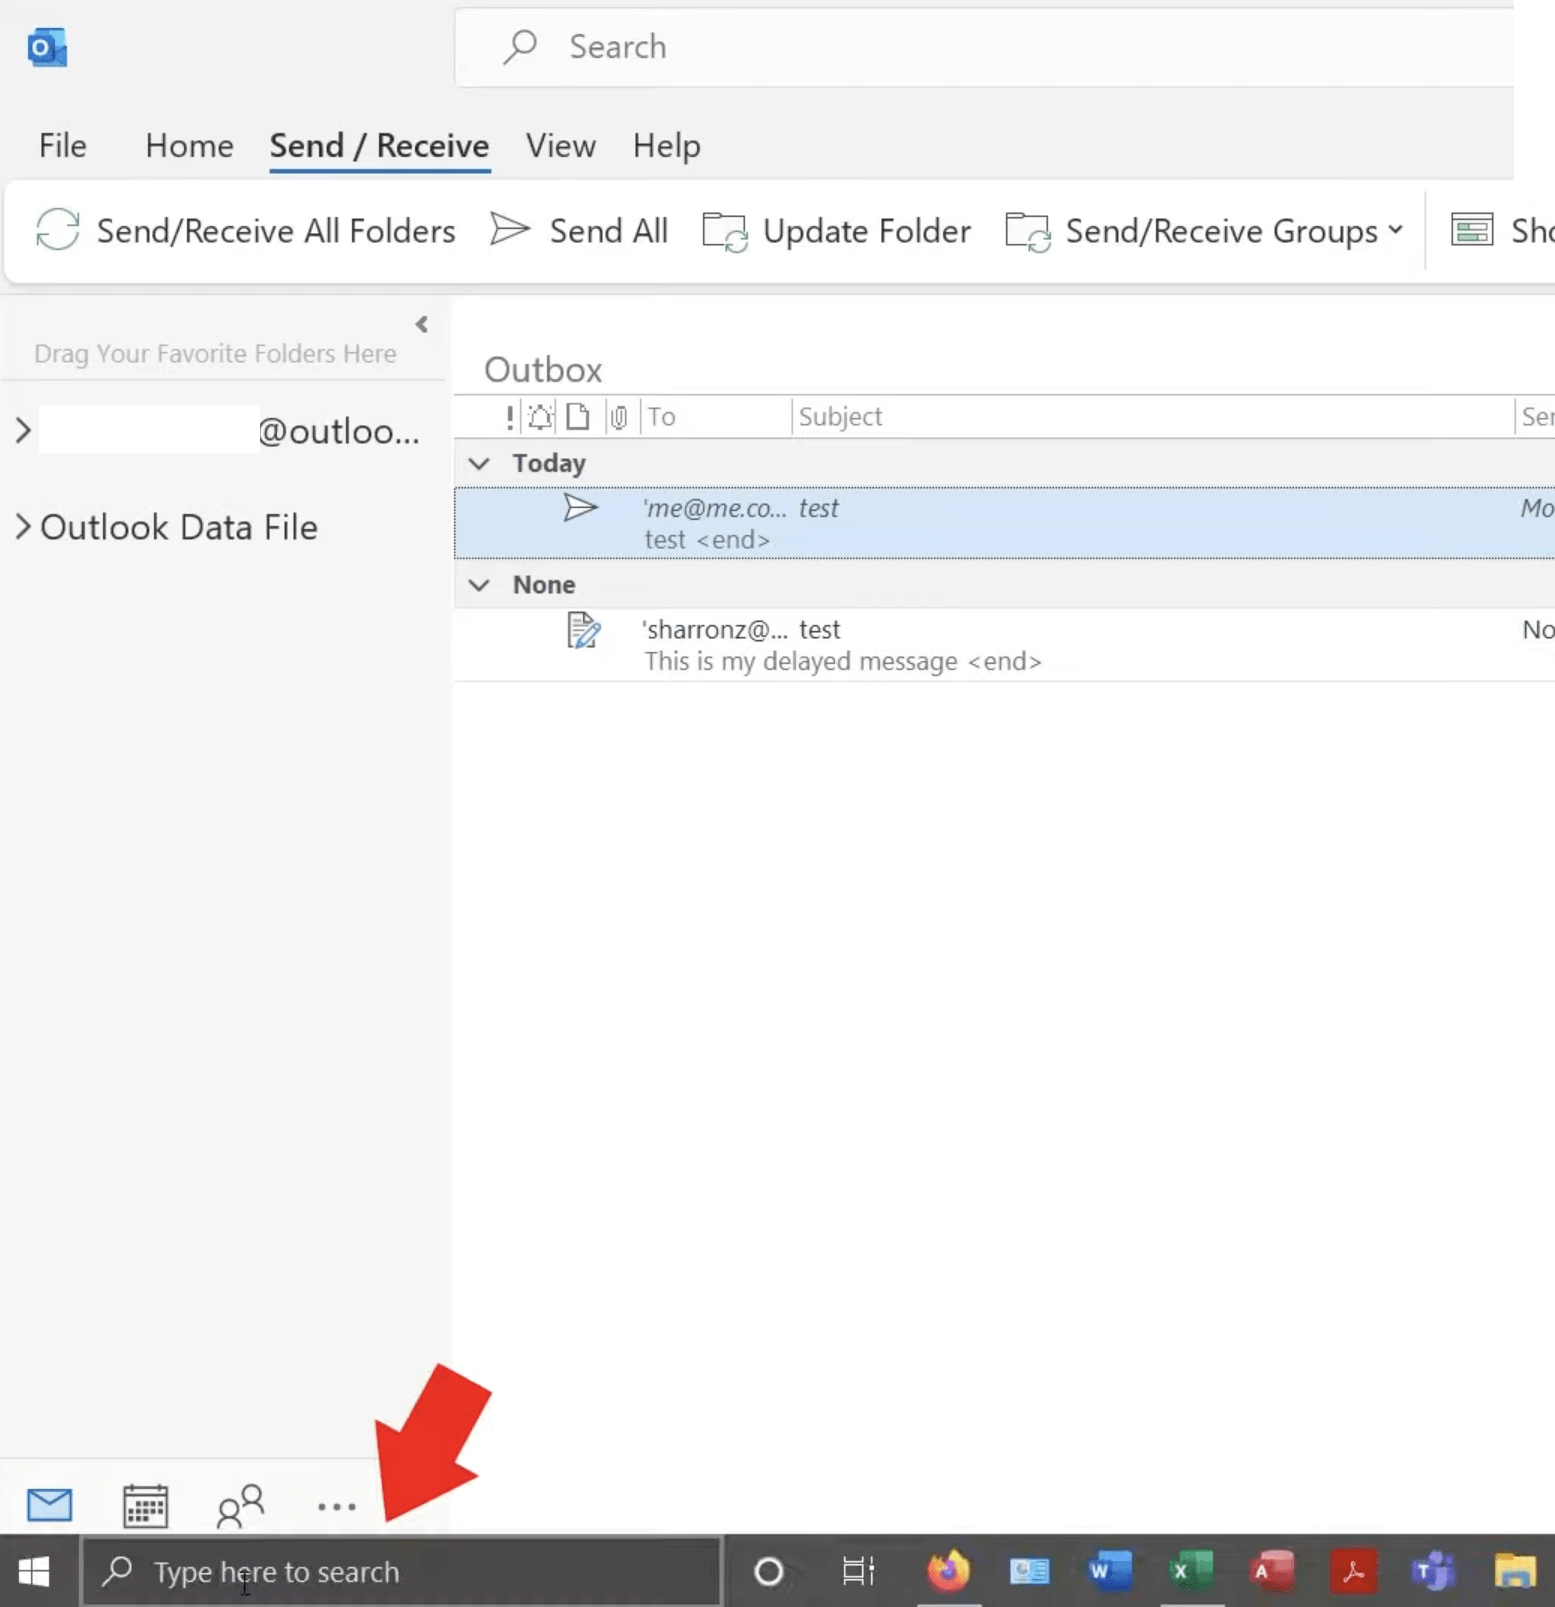1555x1607 pixels.
Task: Open the Windows Start menu
Action: (x=34, y=1571)
